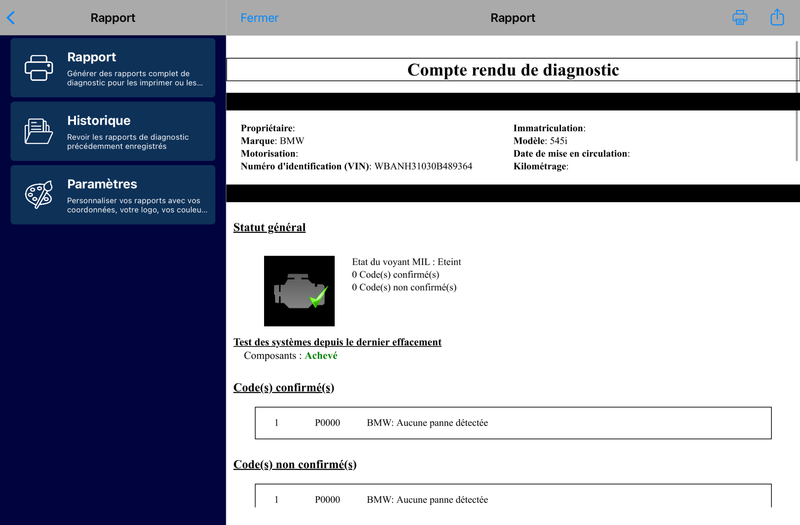The width and height of the screenshot is (800, 525).
Task: Click the report vertical scrollbar
Action: click(797, 101)
